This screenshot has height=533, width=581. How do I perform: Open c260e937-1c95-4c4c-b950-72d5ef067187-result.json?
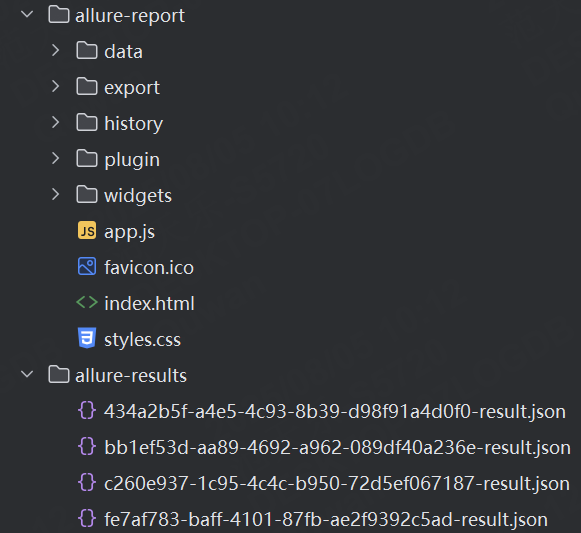(x=337, y=484)
